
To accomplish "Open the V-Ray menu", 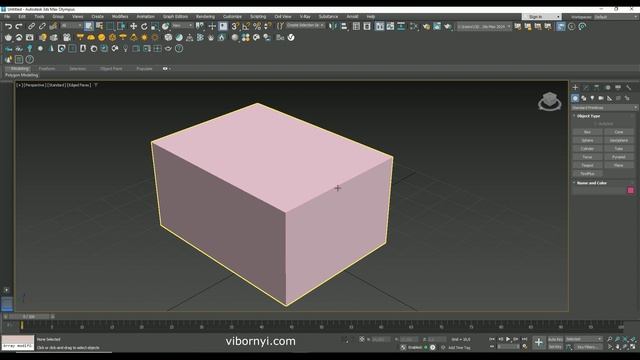I will 305,17.
